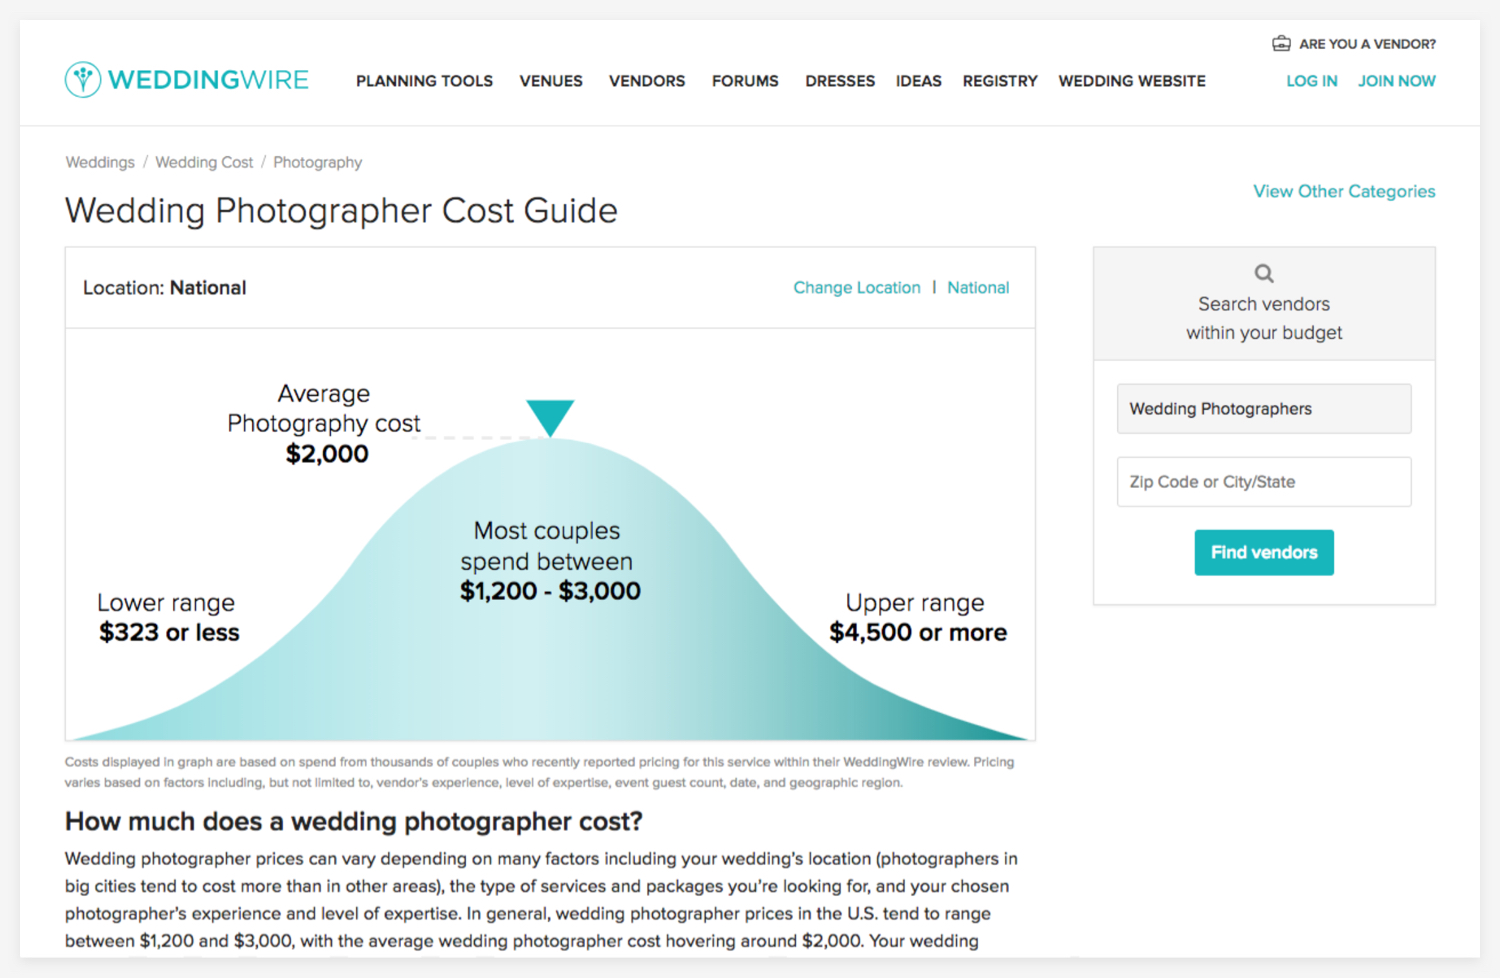Open the Planning Tools menu
The image size is (1500, 978).
[x=424, y=81]
